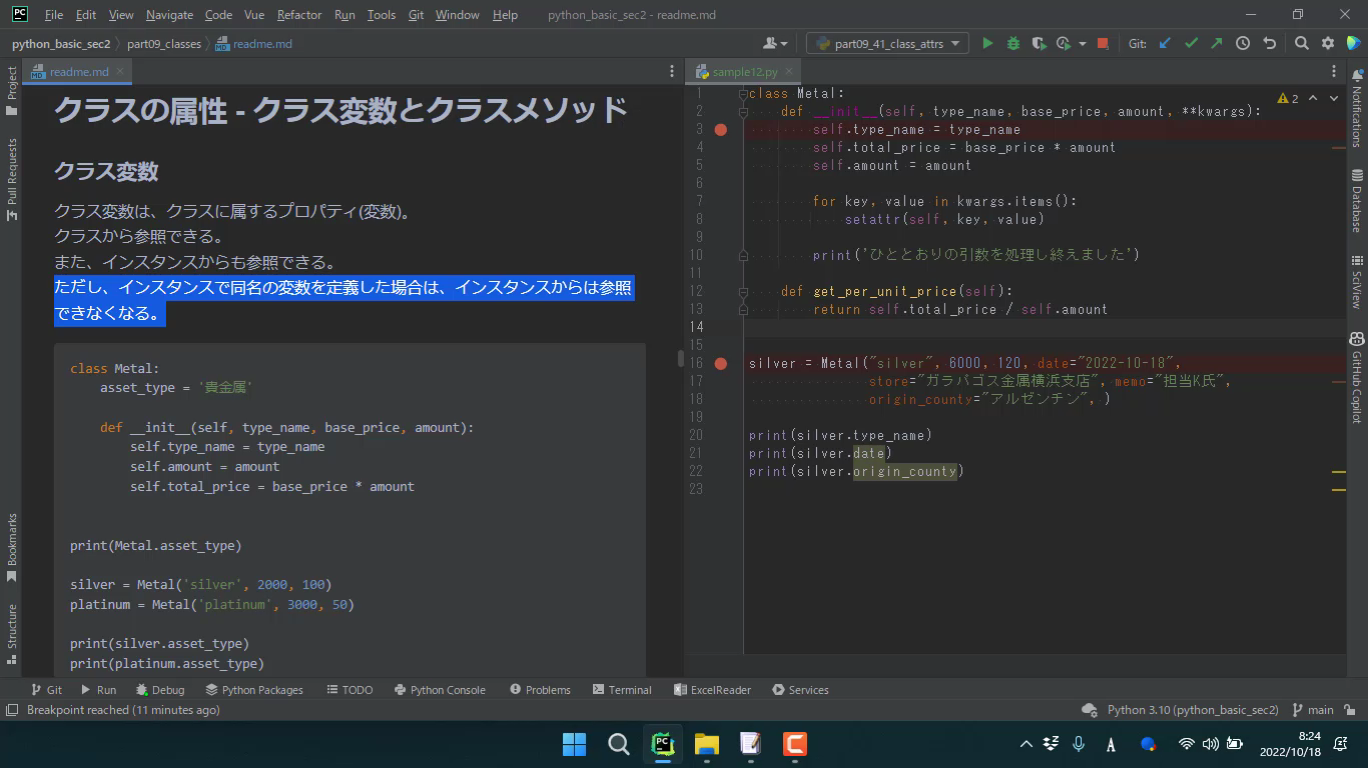Switch to the sample12.py editor tab
Screen dimensions: 1368x768
point(744,72)
